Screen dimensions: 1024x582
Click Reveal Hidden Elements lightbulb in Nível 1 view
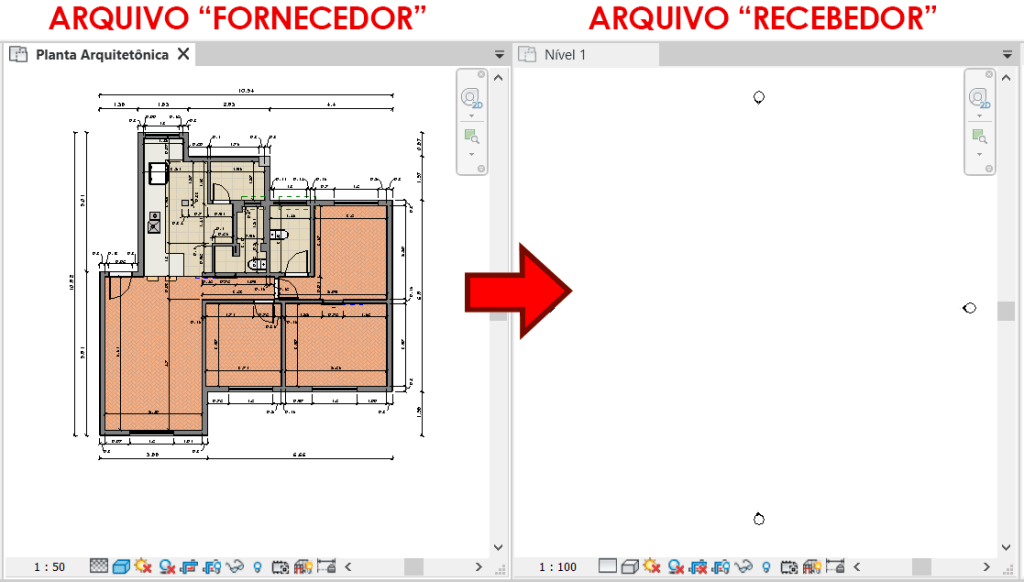767,566
